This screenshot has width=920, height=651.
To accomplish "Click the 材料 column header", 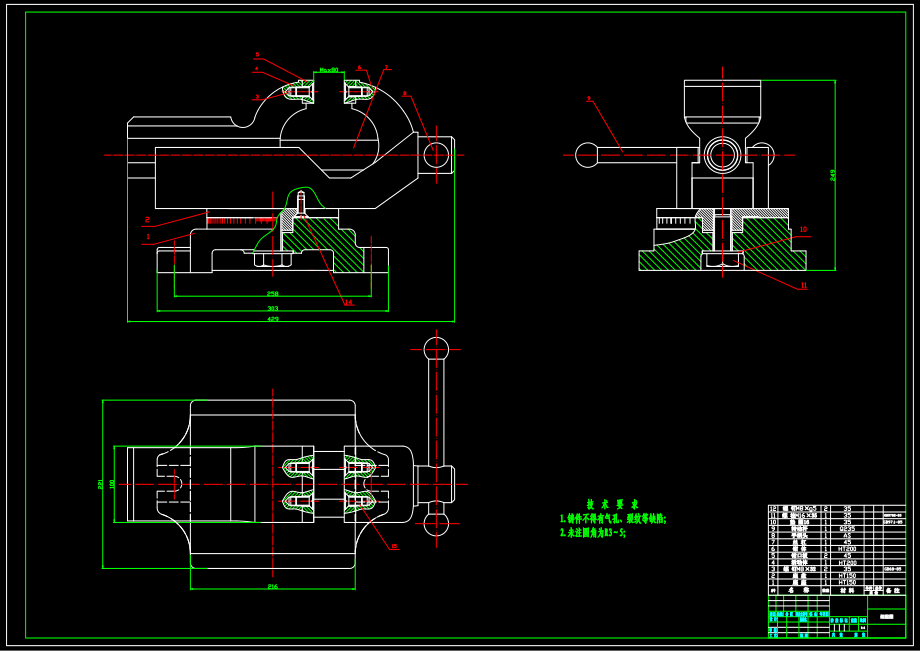I will [847, 591].
